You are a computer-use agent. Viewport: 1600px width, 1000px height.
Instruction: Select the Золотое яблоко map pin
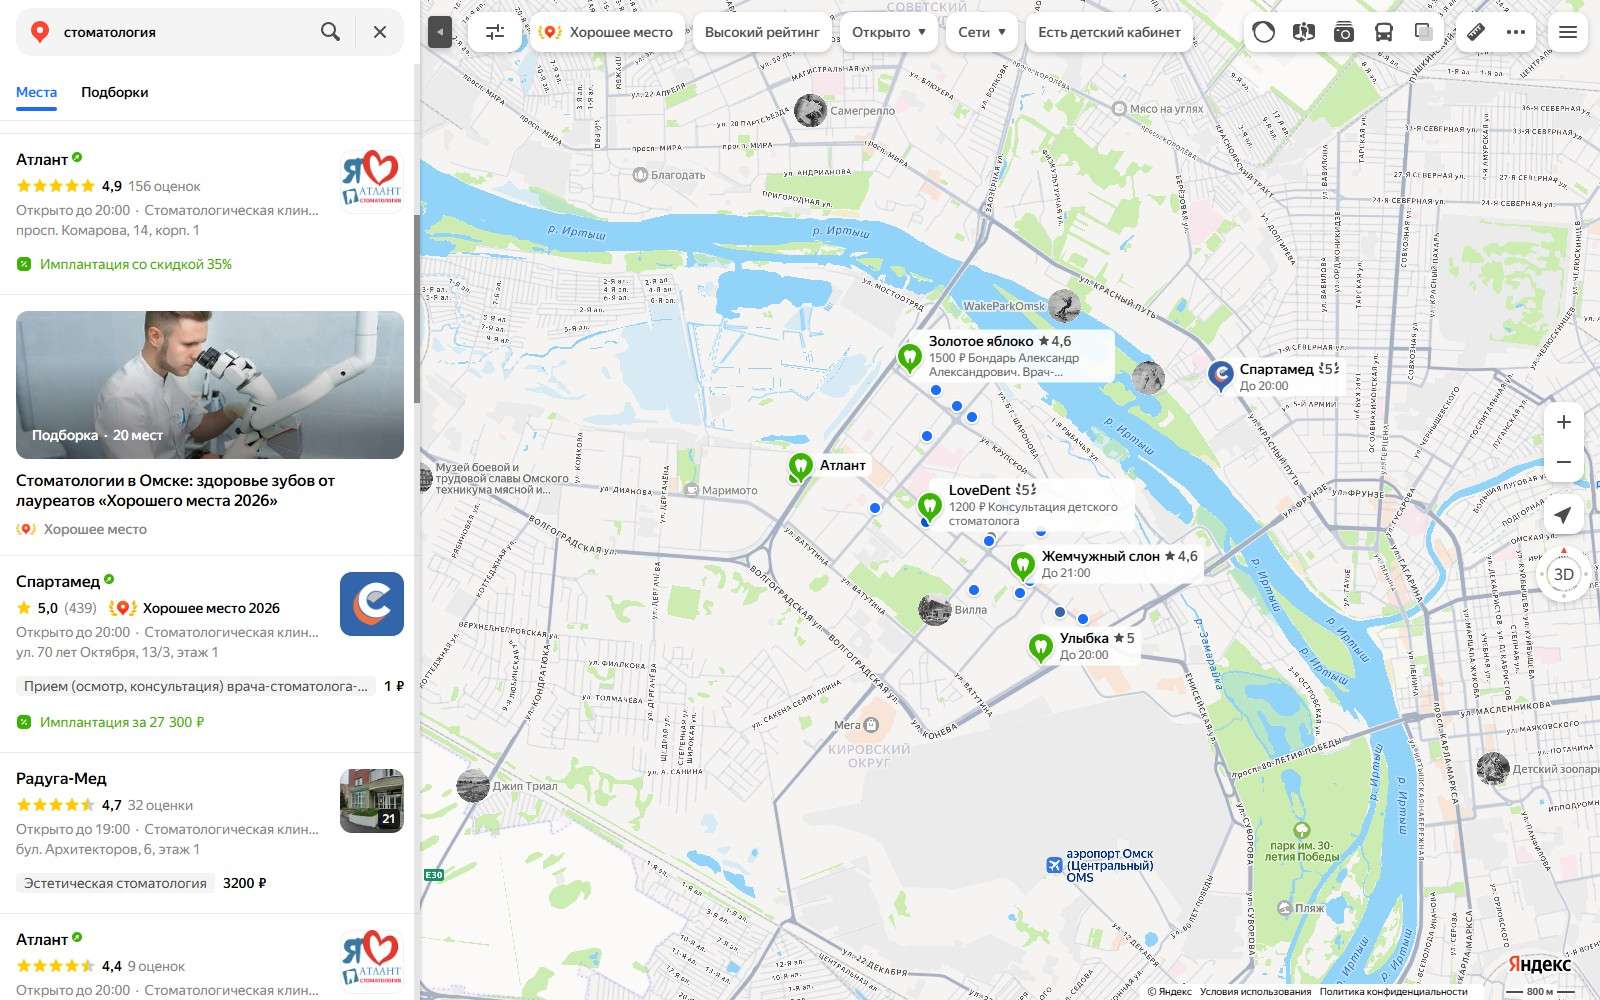[x=909, y=357]
